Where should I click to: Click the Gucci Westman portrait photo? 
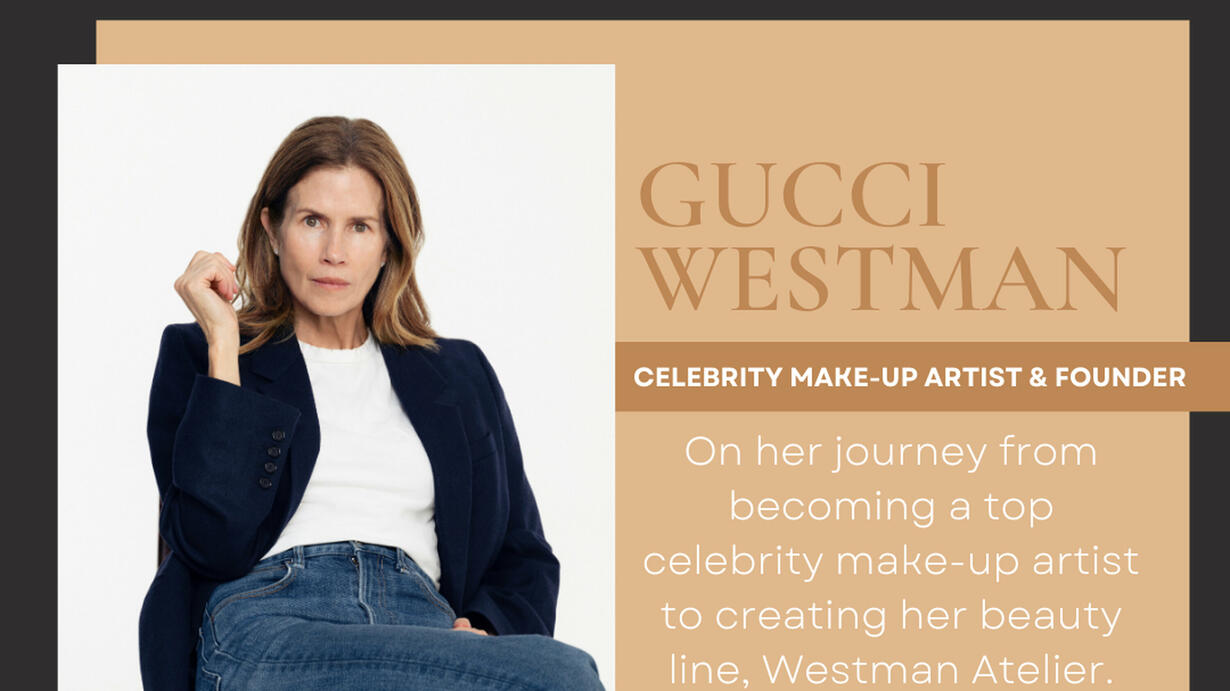click(x=336, y=377)
